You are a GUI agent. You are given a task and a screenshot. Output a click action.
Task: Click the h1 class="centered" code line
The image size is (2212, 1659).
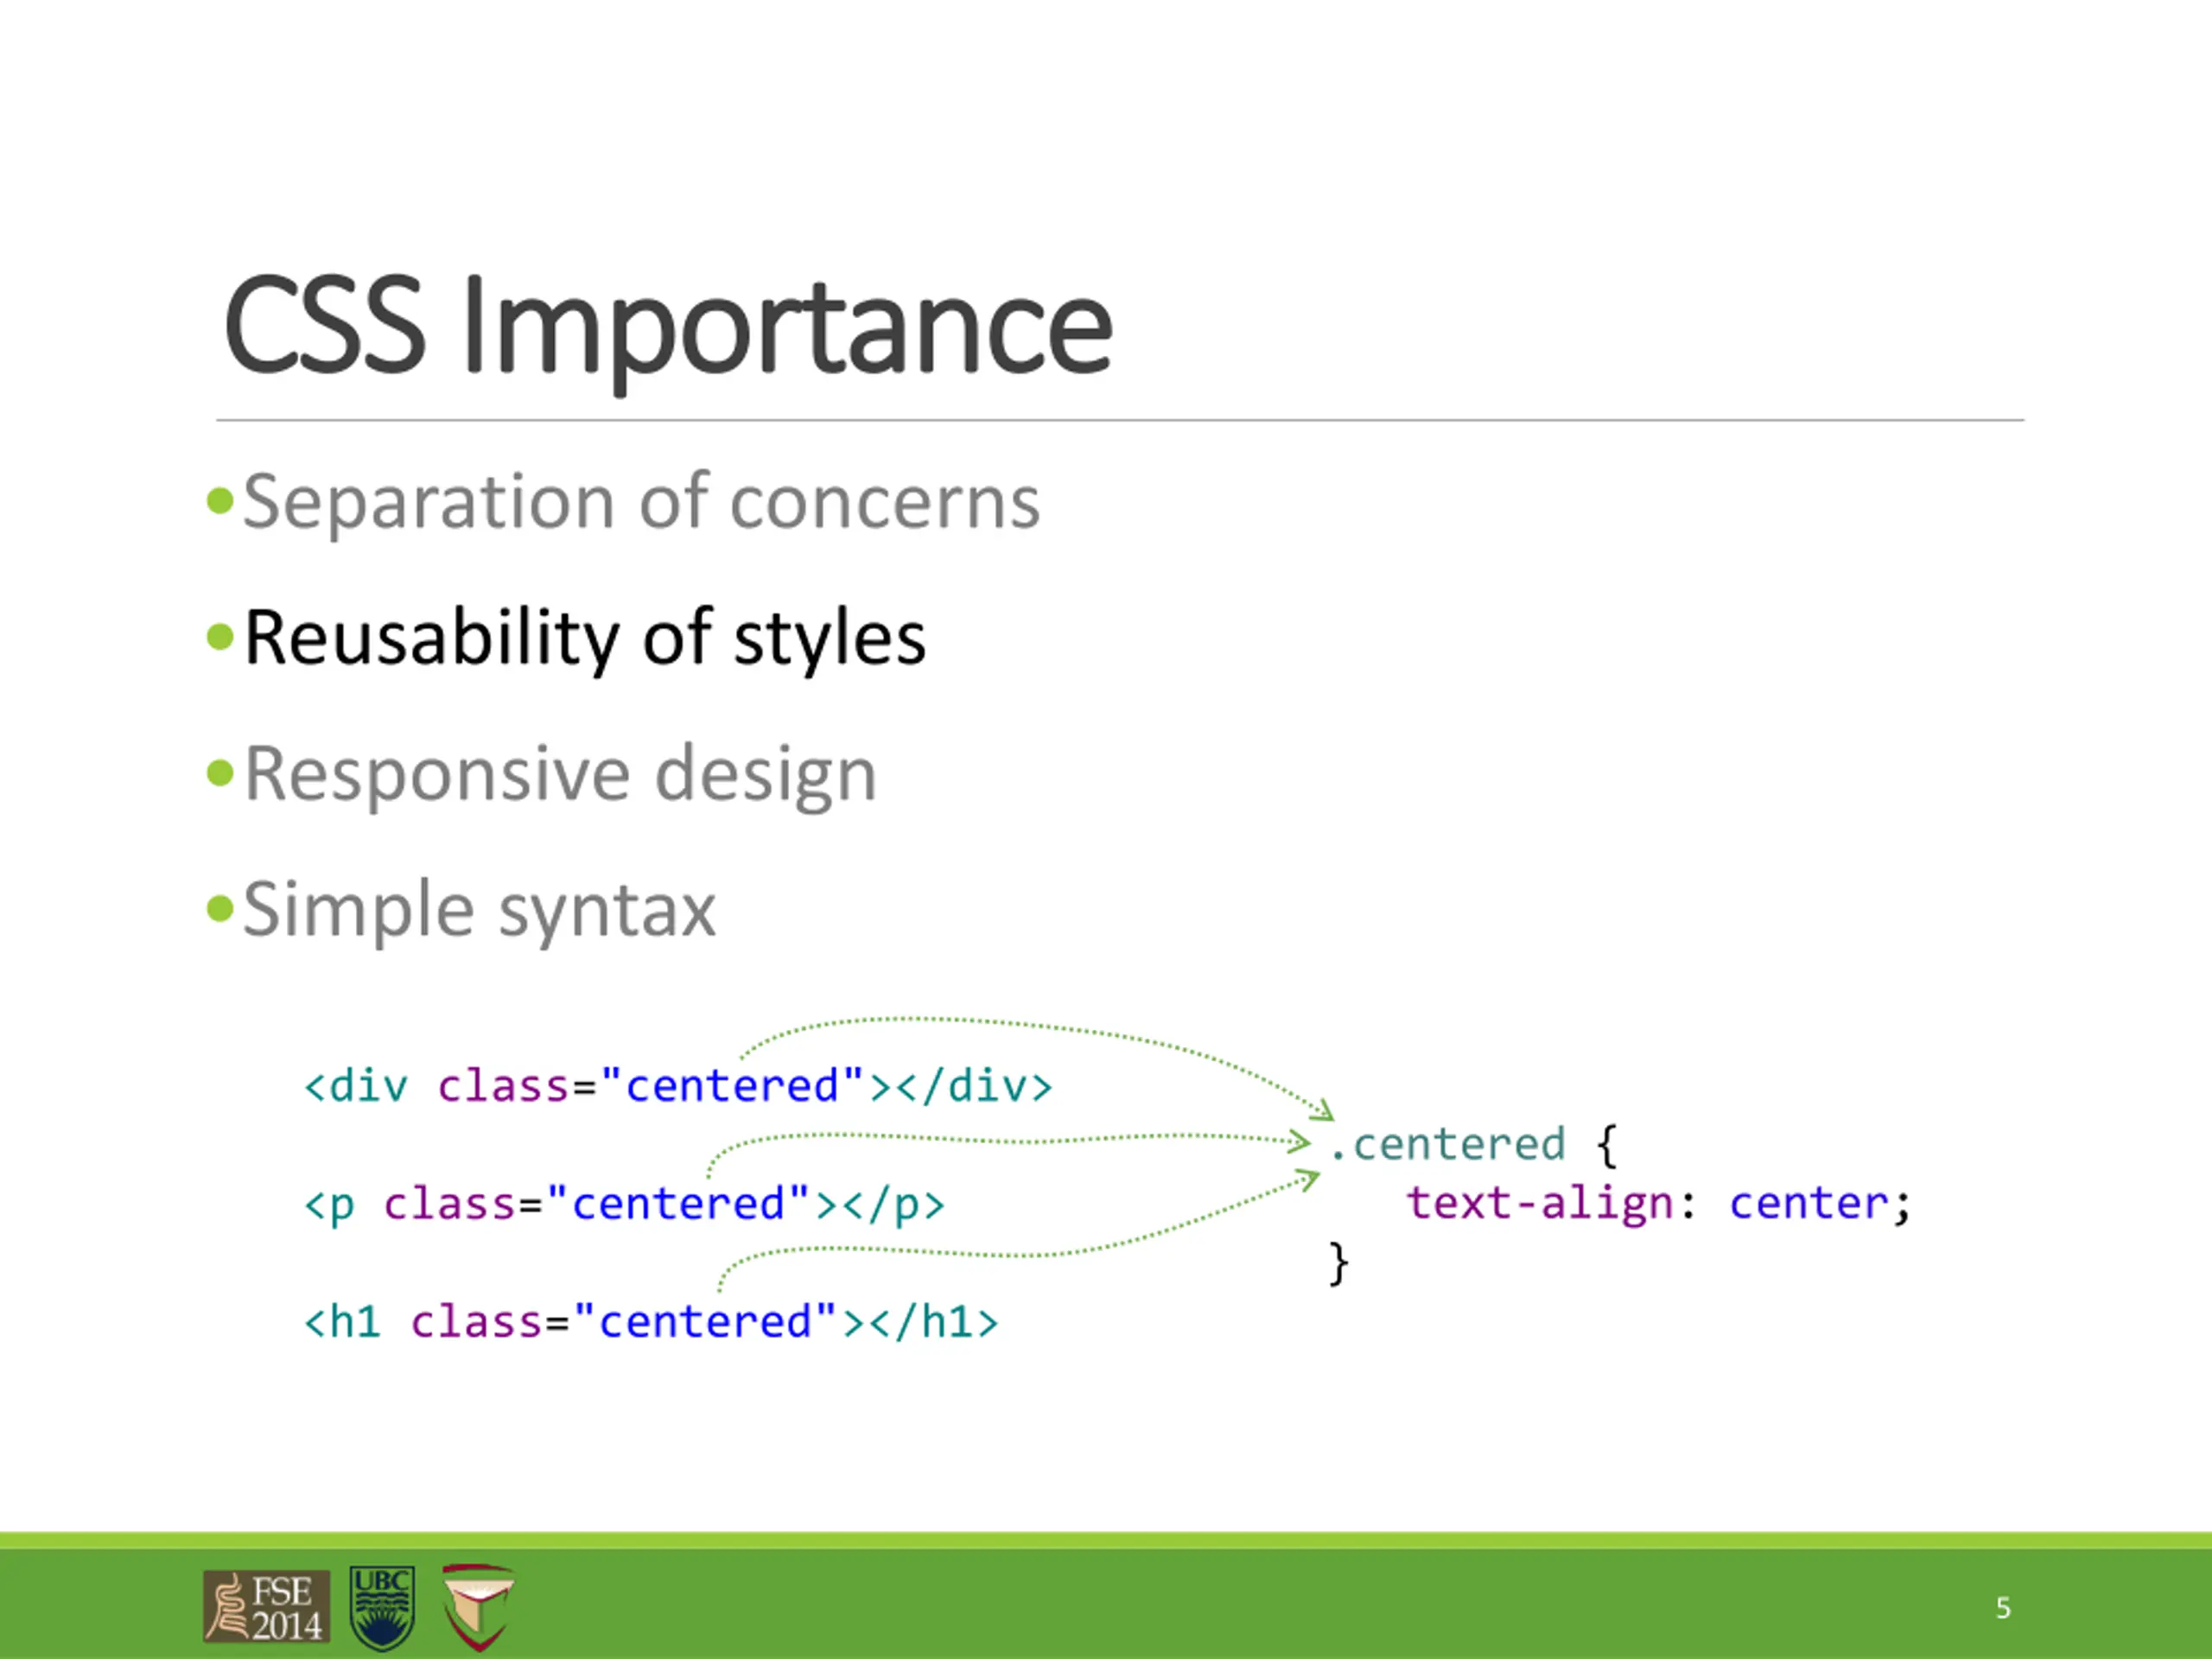click(651, 1322)
